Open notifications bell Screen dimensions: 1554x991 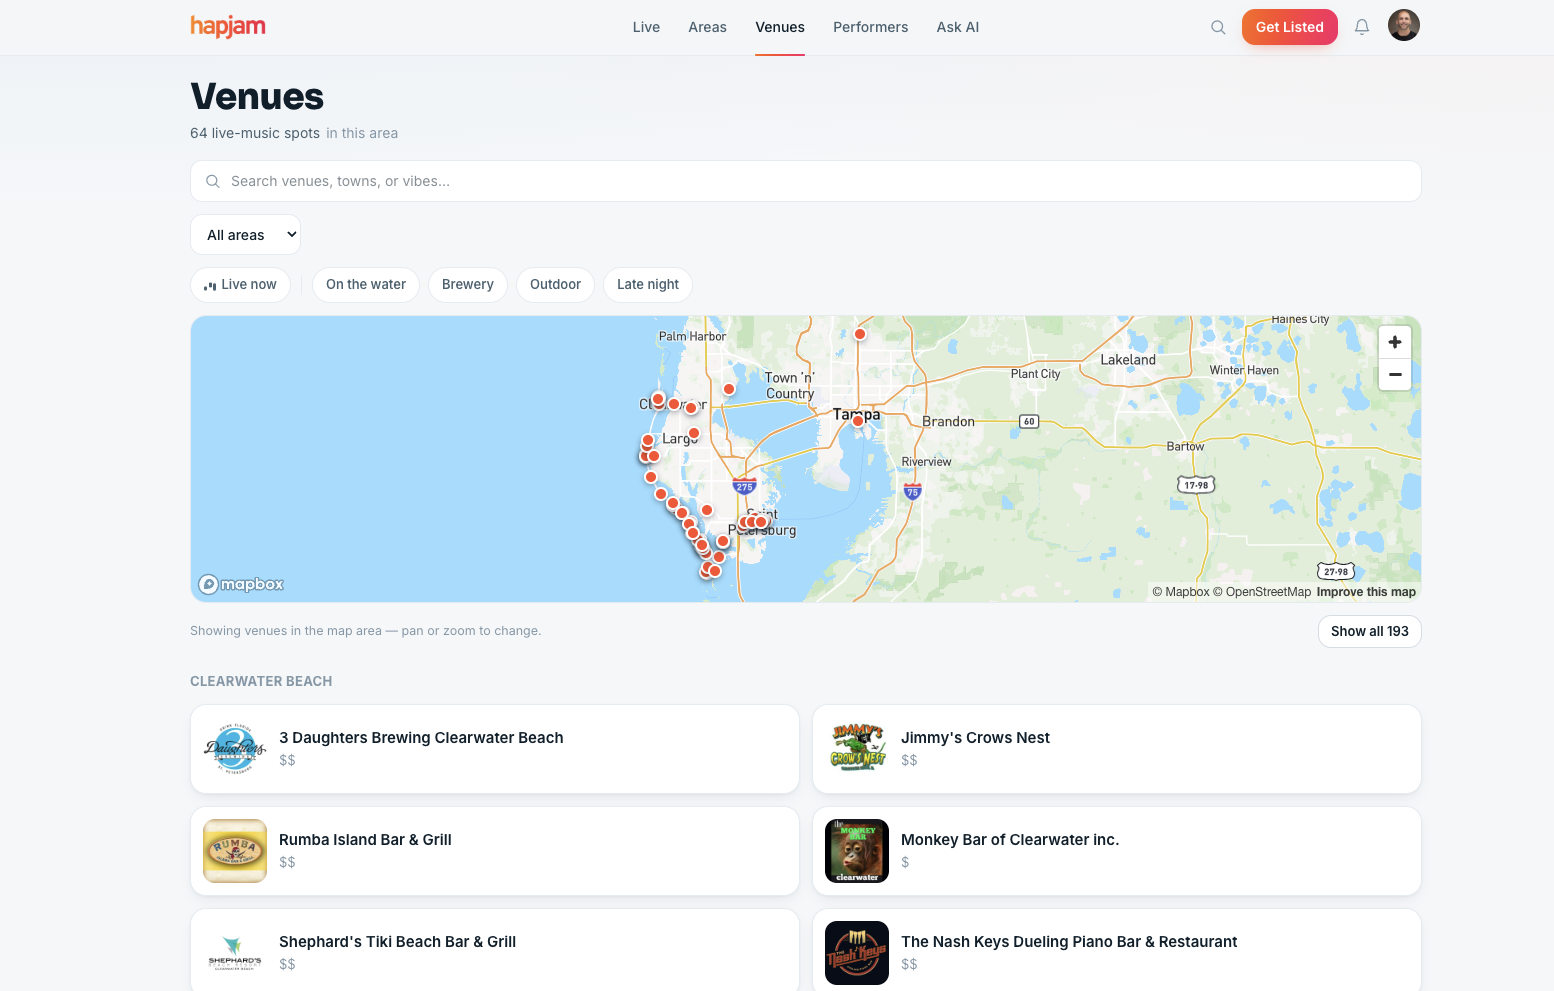[1362, 27]
